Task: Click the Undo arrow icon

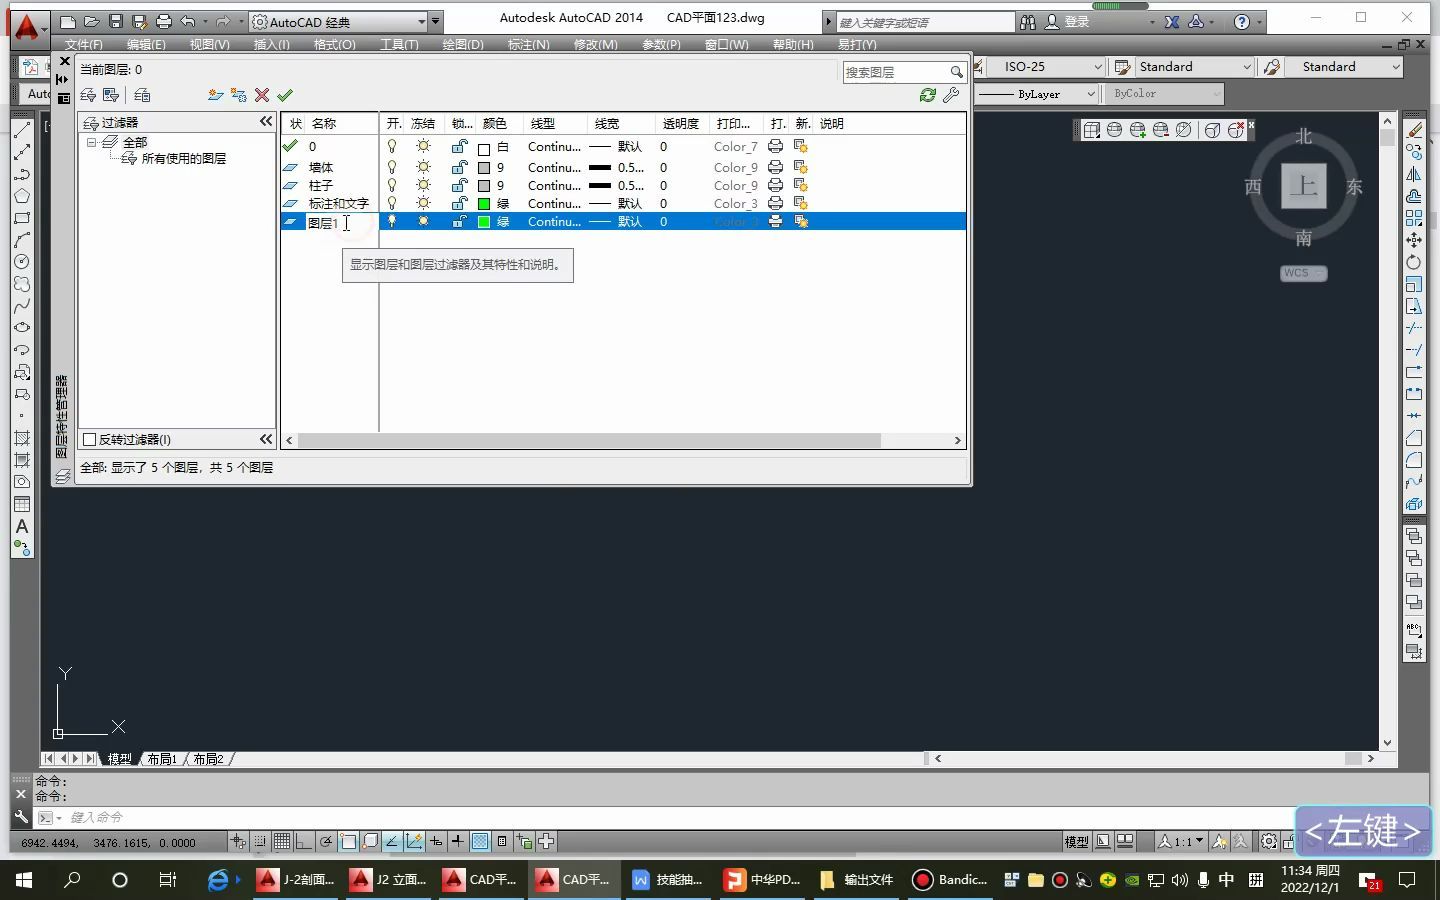Action: [x=188, y=21]
